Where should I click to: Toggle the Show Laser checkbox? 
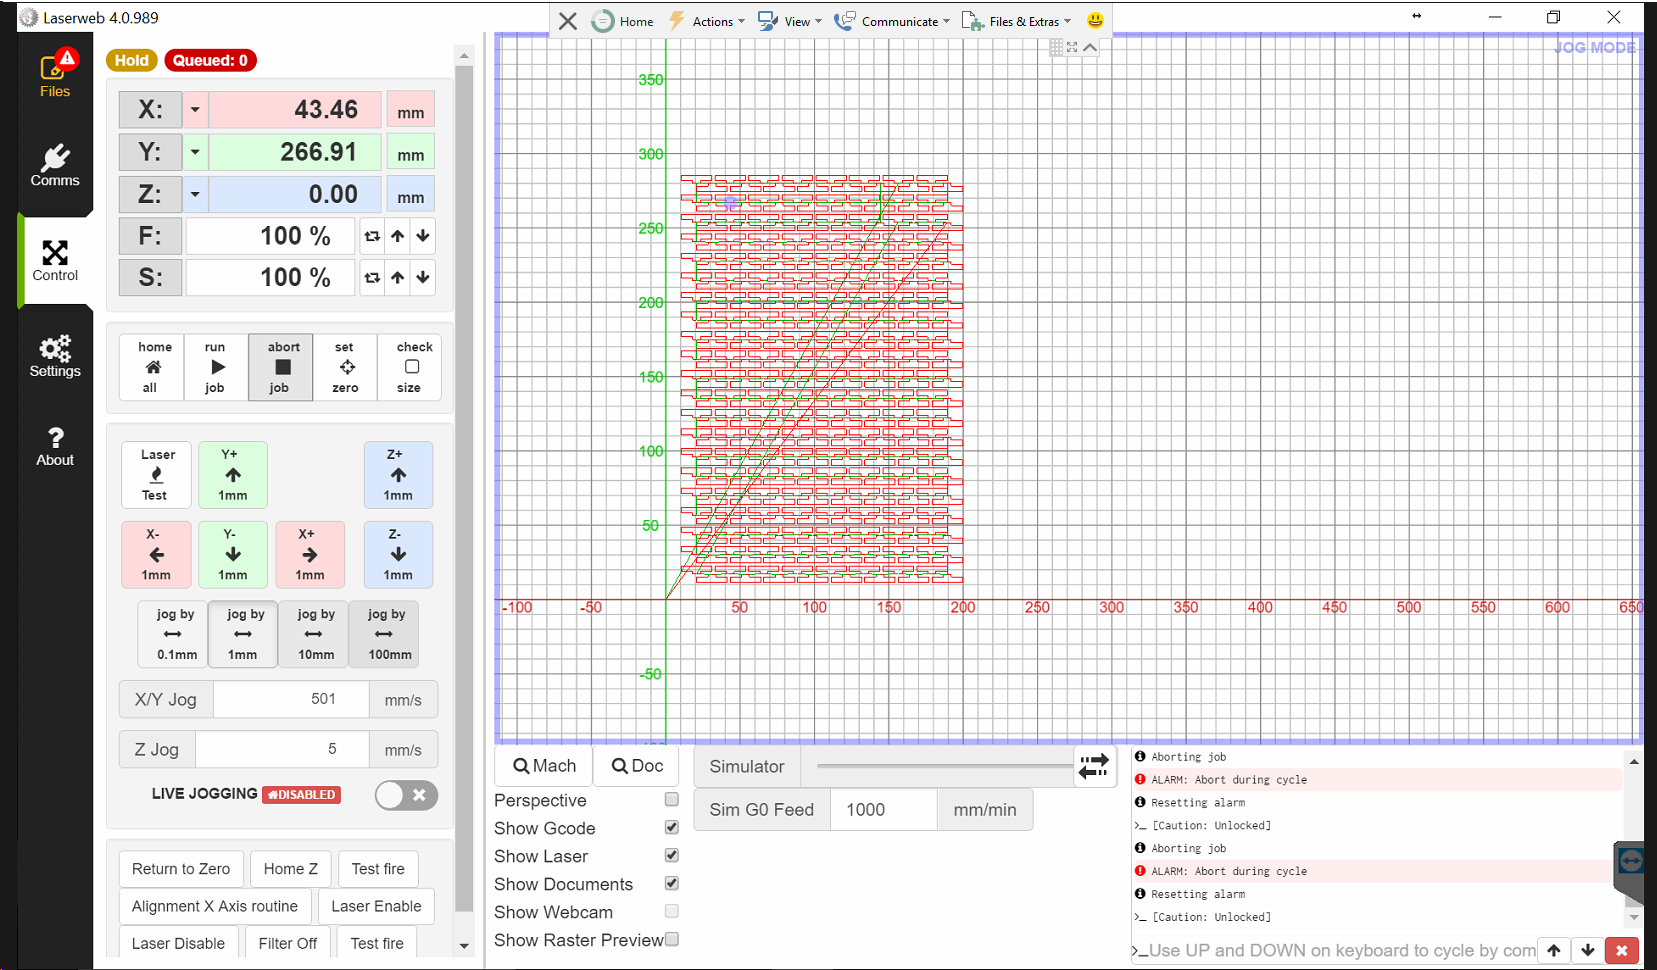(x=672, y=856)
